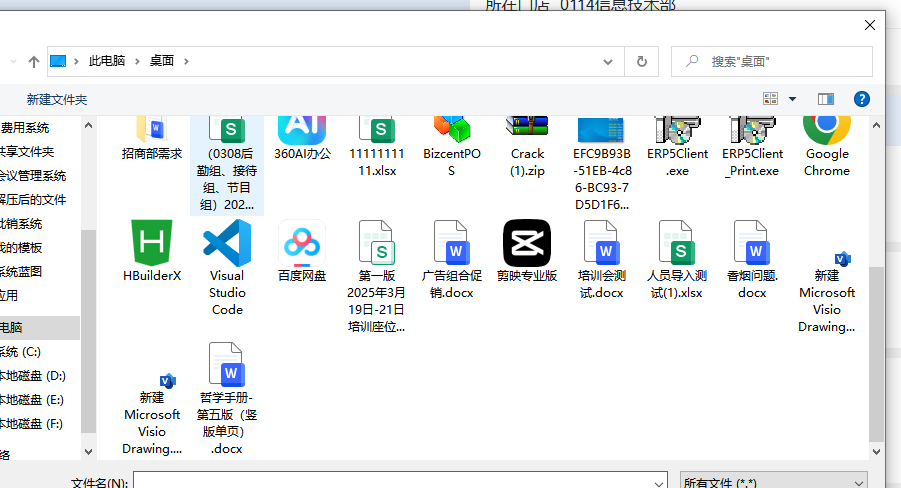Open the file type filter combo box

pyautogui.click(x=773, y=482)
